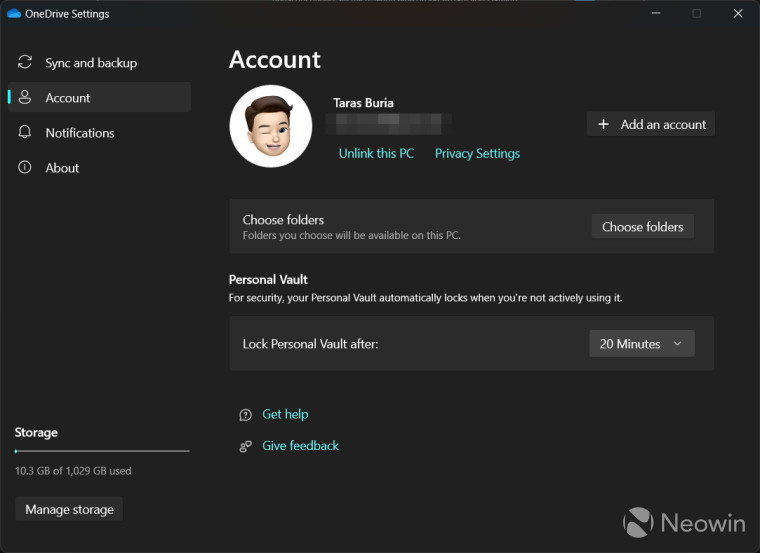The height and width of the screenshot is (553, 760).
Task: Select the Account sidebar item
Action: pos(99,97)
